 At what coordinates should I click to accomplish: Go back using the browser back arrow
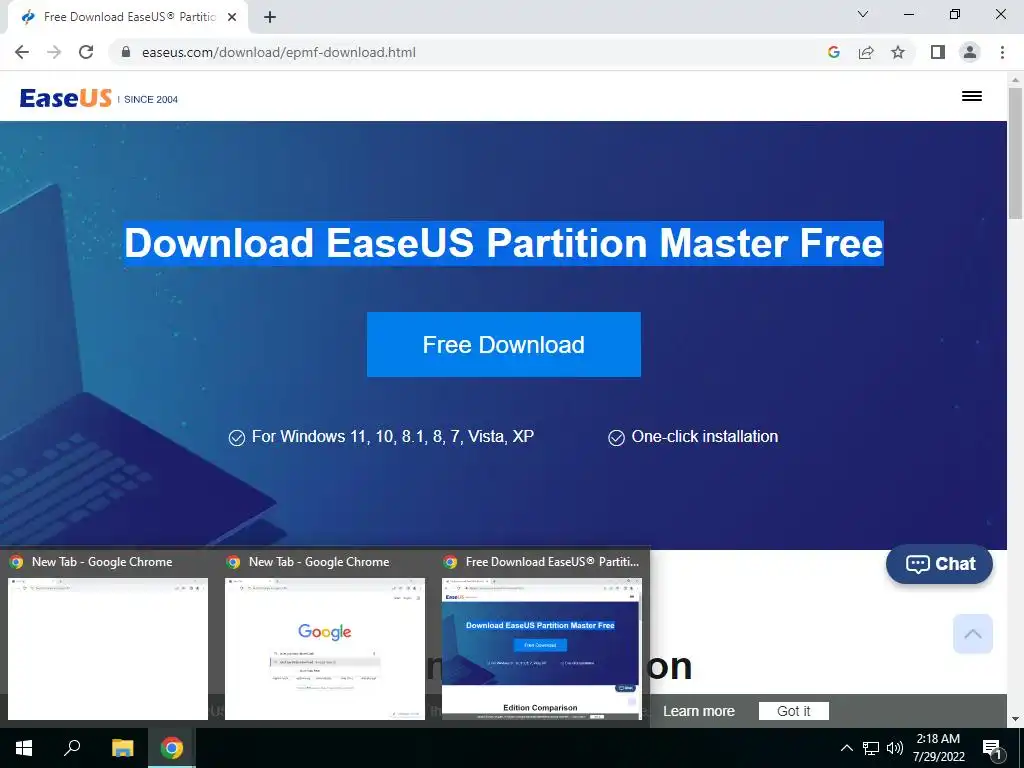[x=22, y=52]
